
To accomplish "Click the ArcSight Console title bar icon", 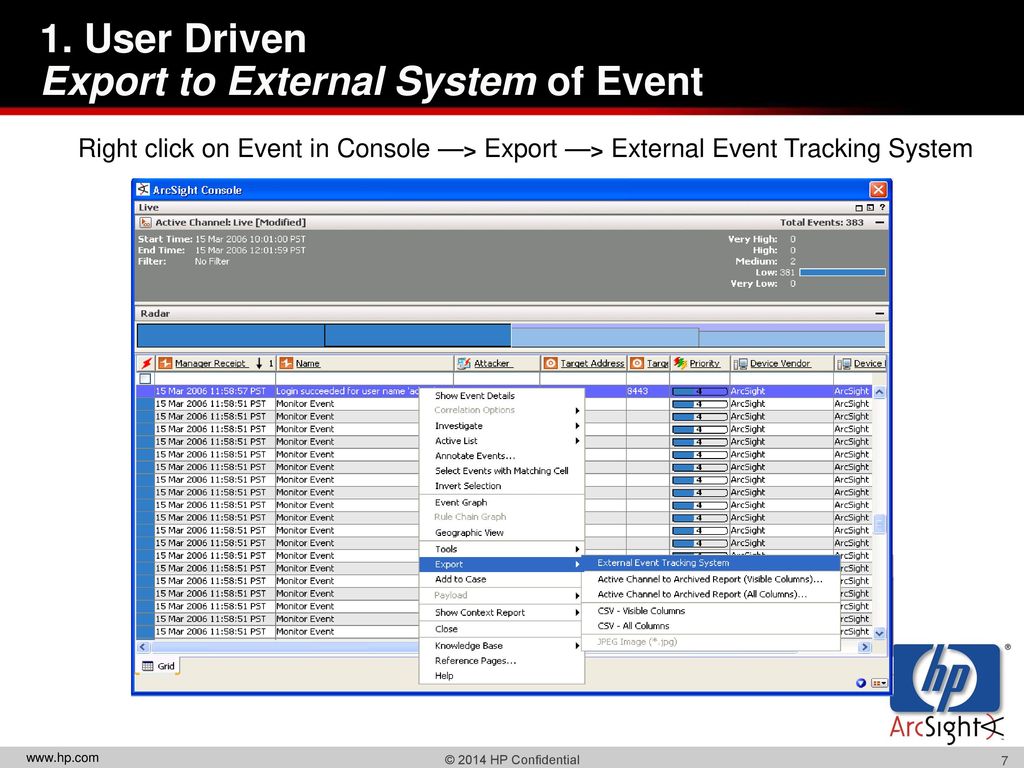I will point(143,190).
